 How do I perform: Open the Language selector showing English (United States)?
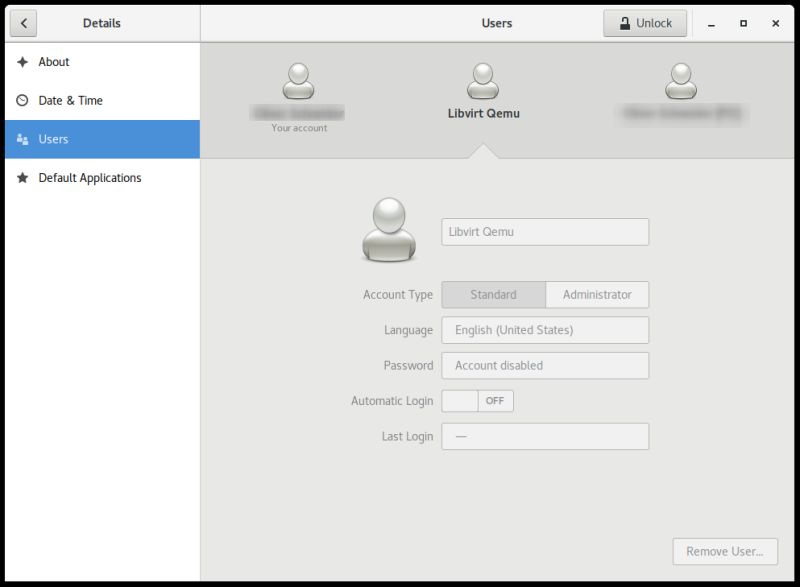click(x=545, y=329)
